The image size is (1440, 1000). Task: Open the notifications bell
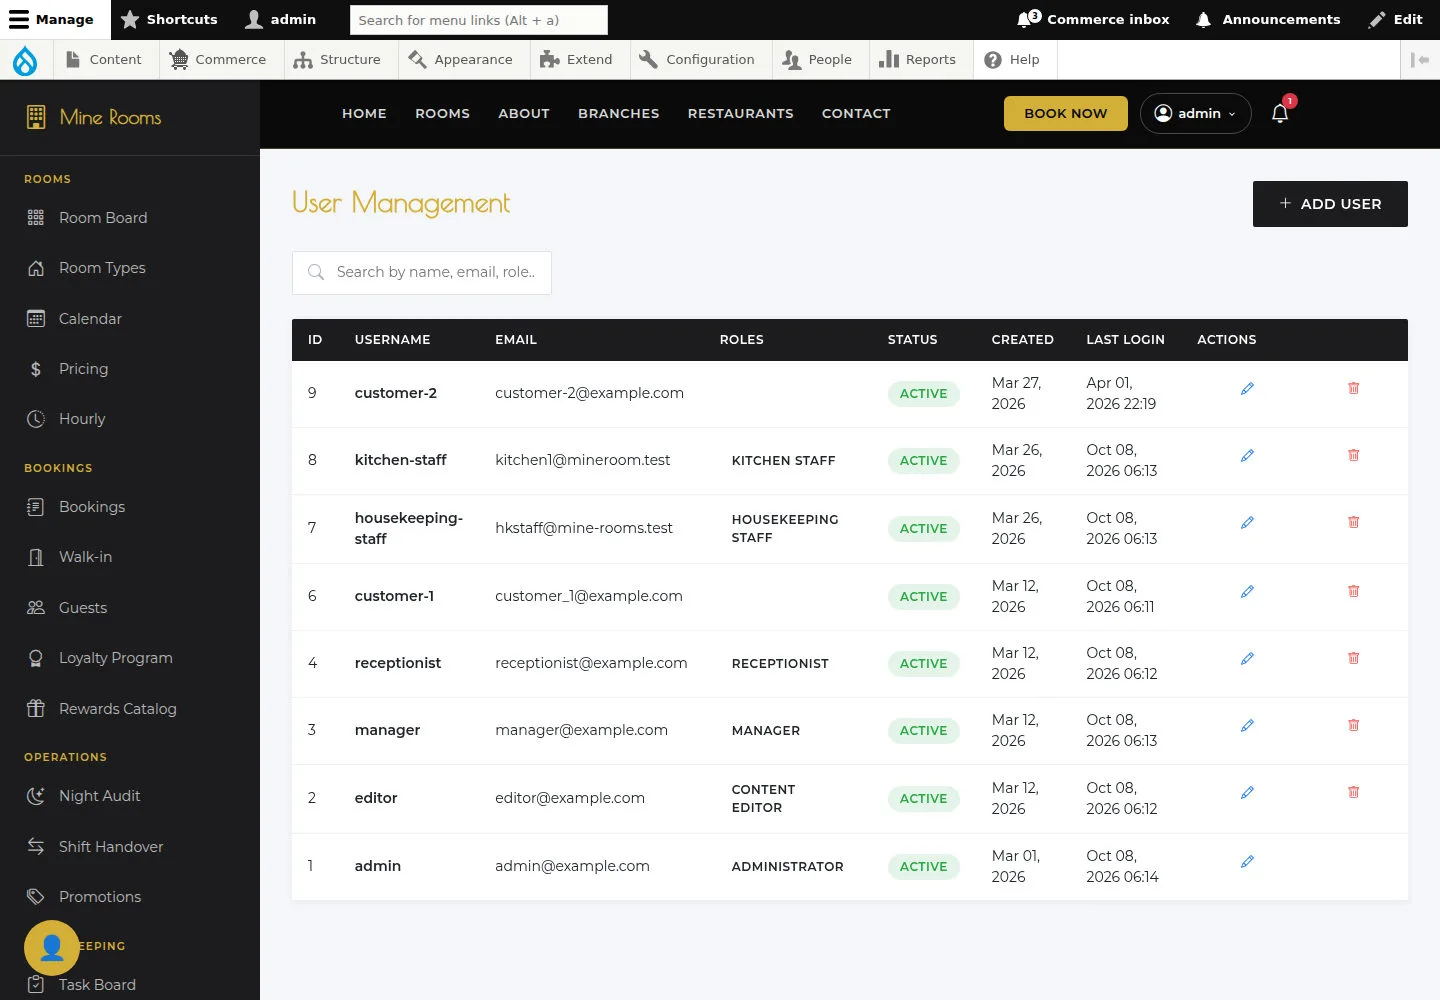(x=1280, y=113)
